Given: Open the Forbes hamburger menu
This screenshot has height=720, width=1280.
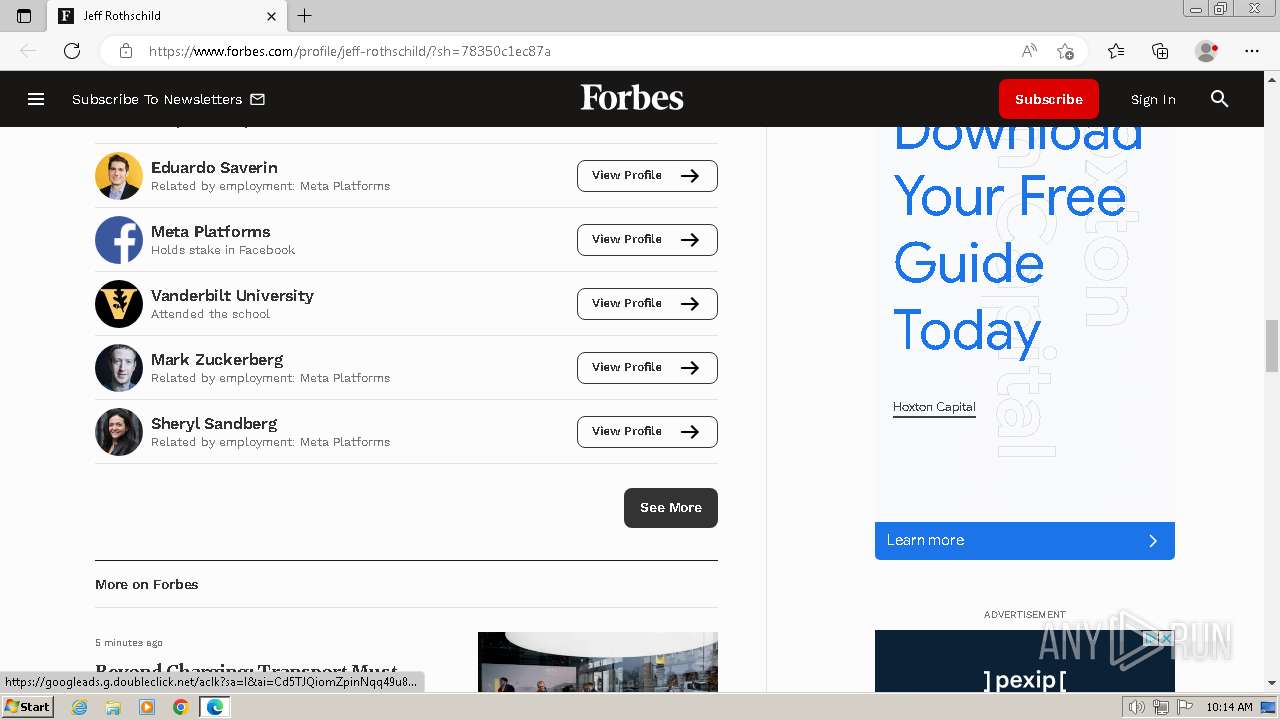Looking at the screenshot, I should tap(36, 99).
